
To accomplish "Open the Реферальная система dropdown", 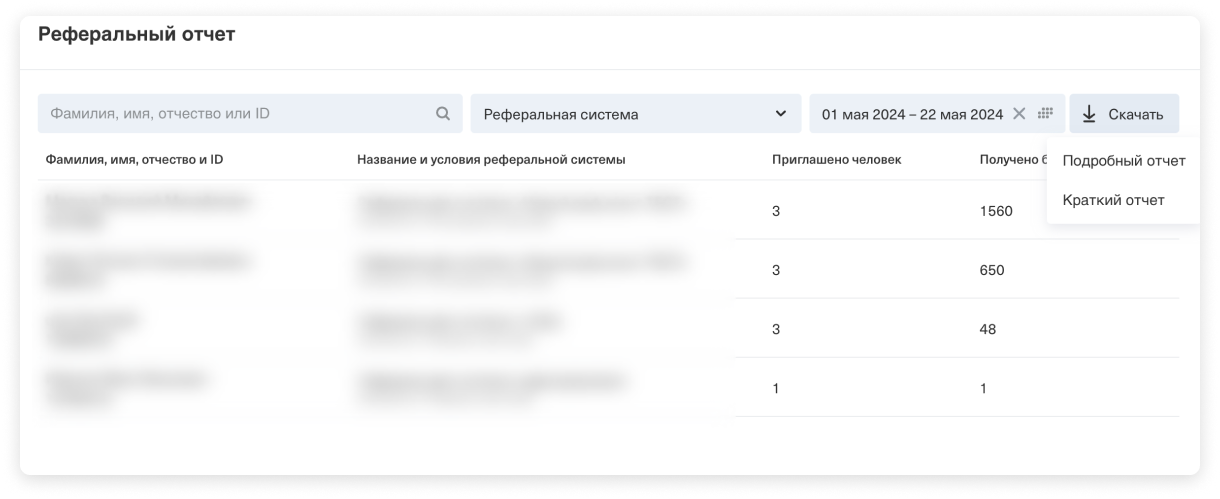I will (x=620, y=114).
